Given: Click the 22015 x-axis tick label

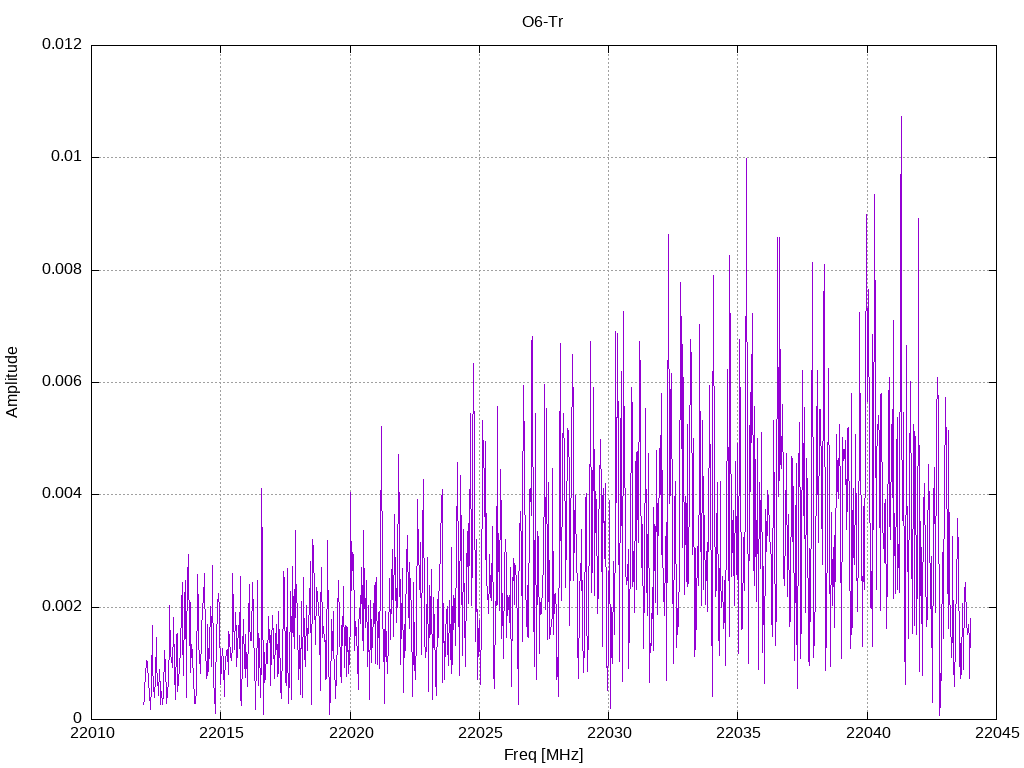Looking at the screenshot, I should tap(221, 733).
